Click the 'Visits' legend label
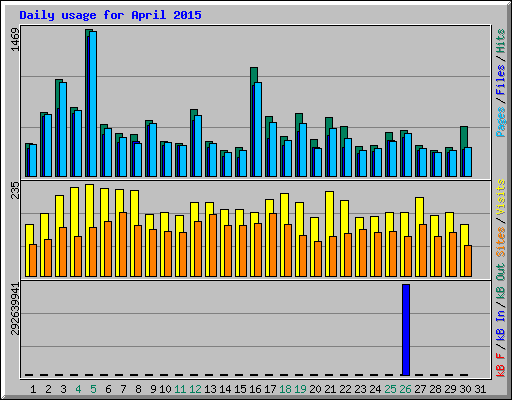 pos(500,197)
